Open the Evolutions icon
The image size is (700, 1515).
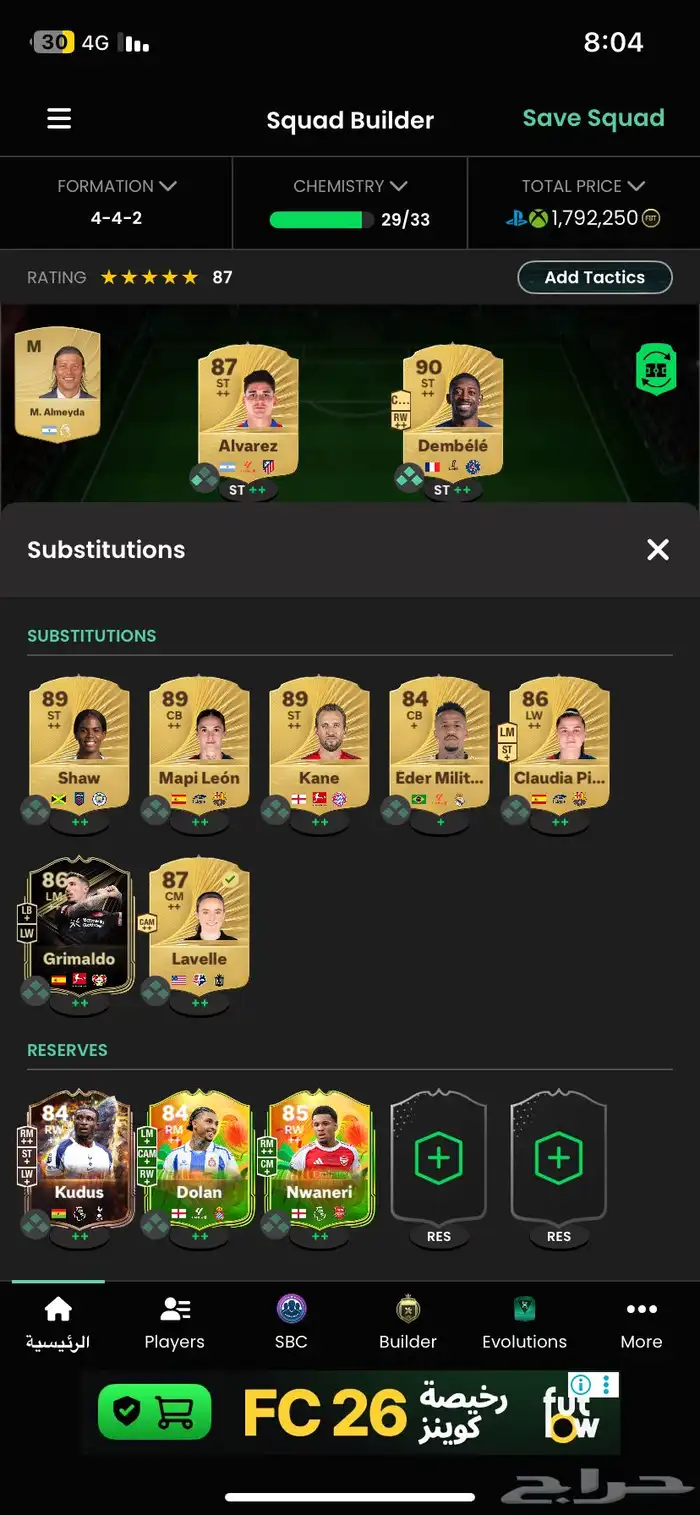(x=524, y=1308)
